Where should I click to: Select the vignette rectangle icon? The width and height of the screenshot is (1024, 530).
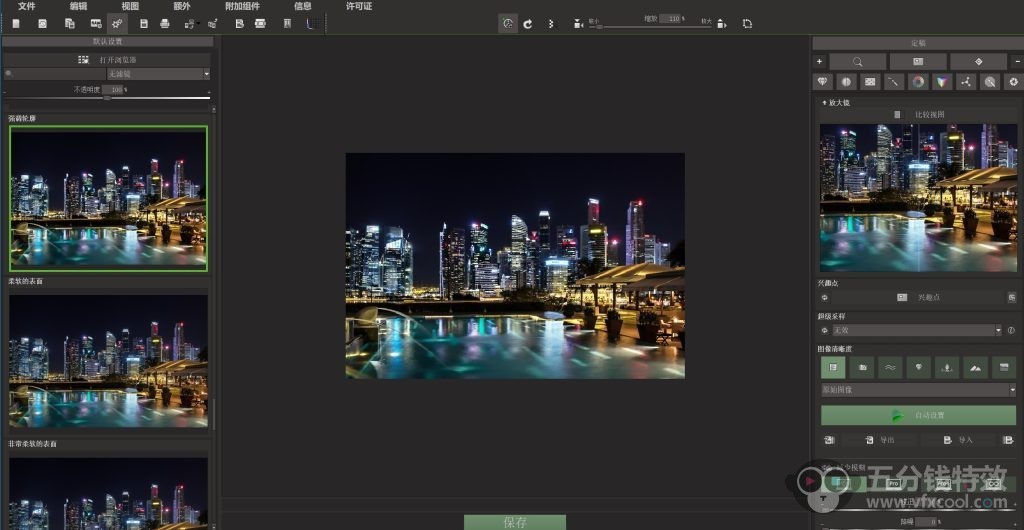point(870,82)
